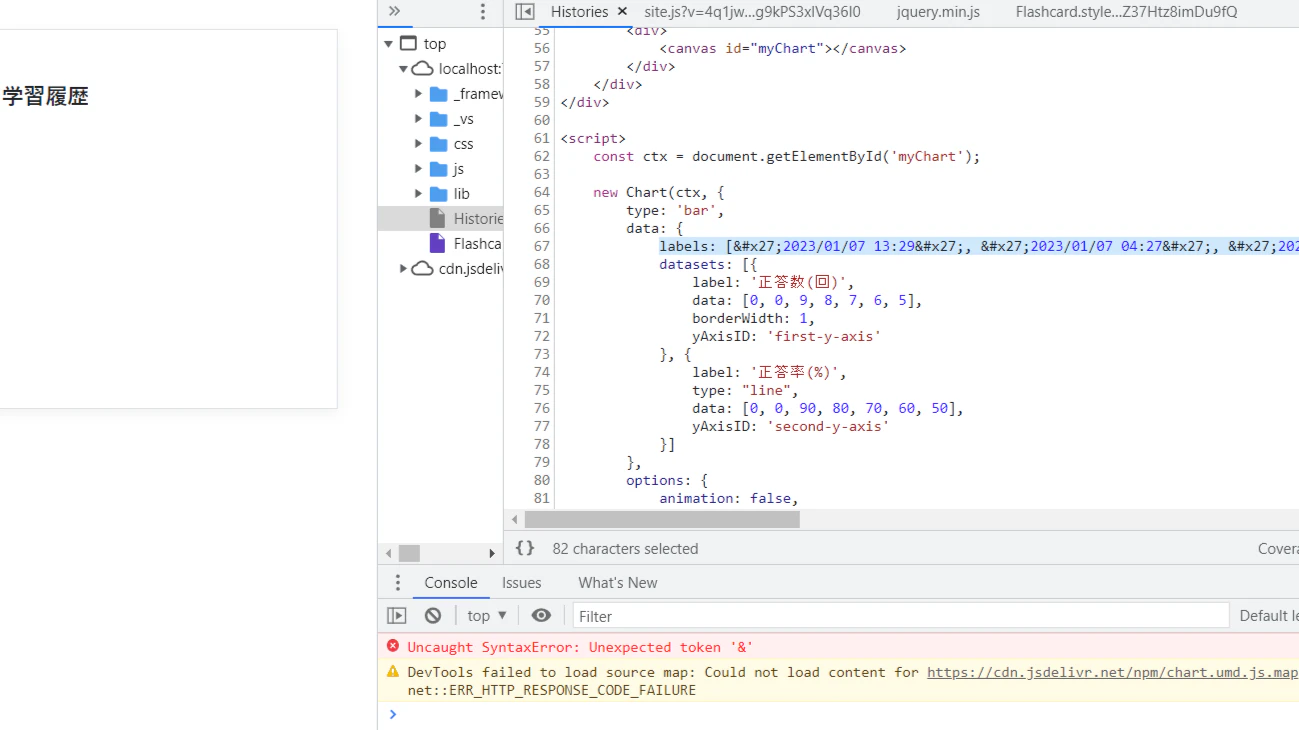Click line number 64 in gutter

[x=541, y=192]
